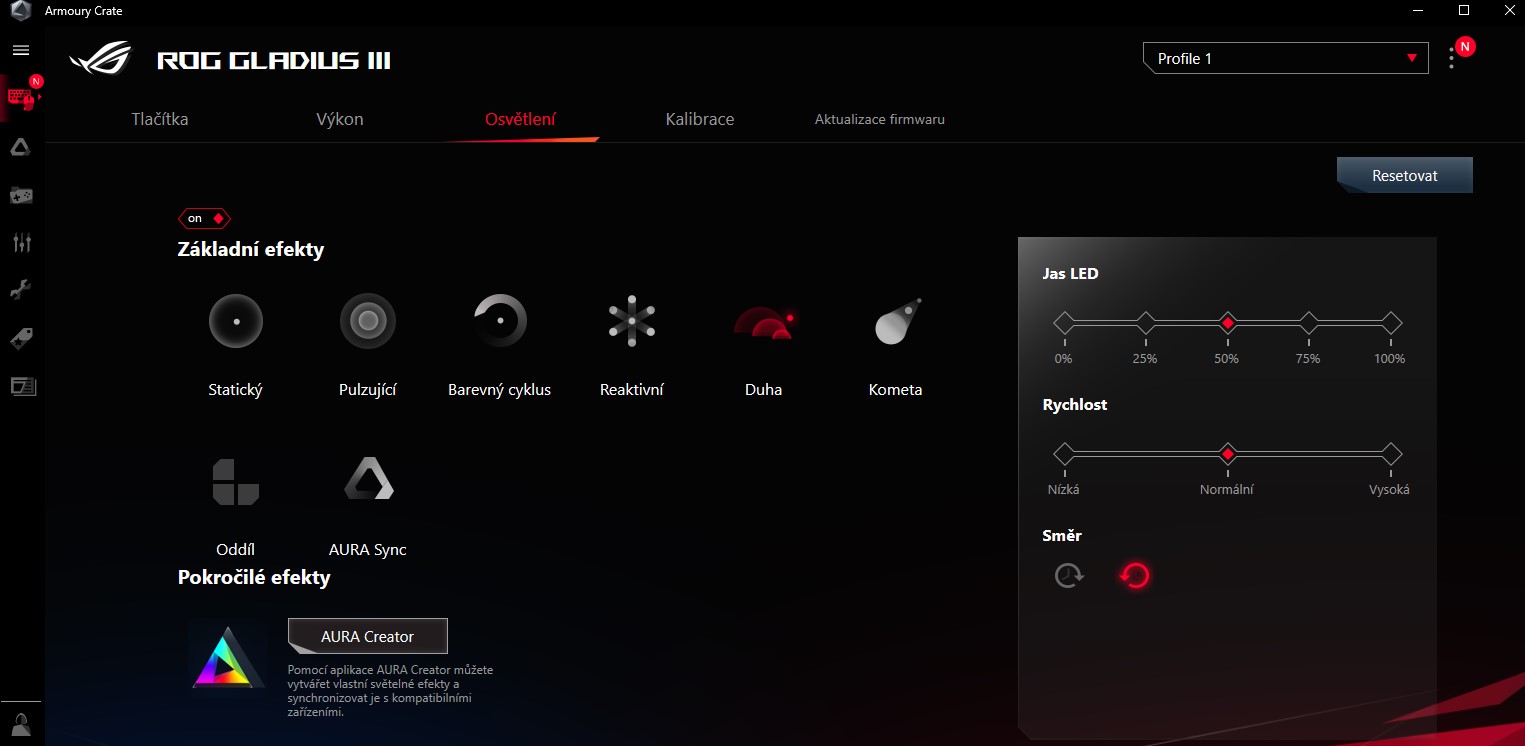Select the Statický lighting effect icon
Viewport: 1525px width, 746px height.
pos(236,321)
